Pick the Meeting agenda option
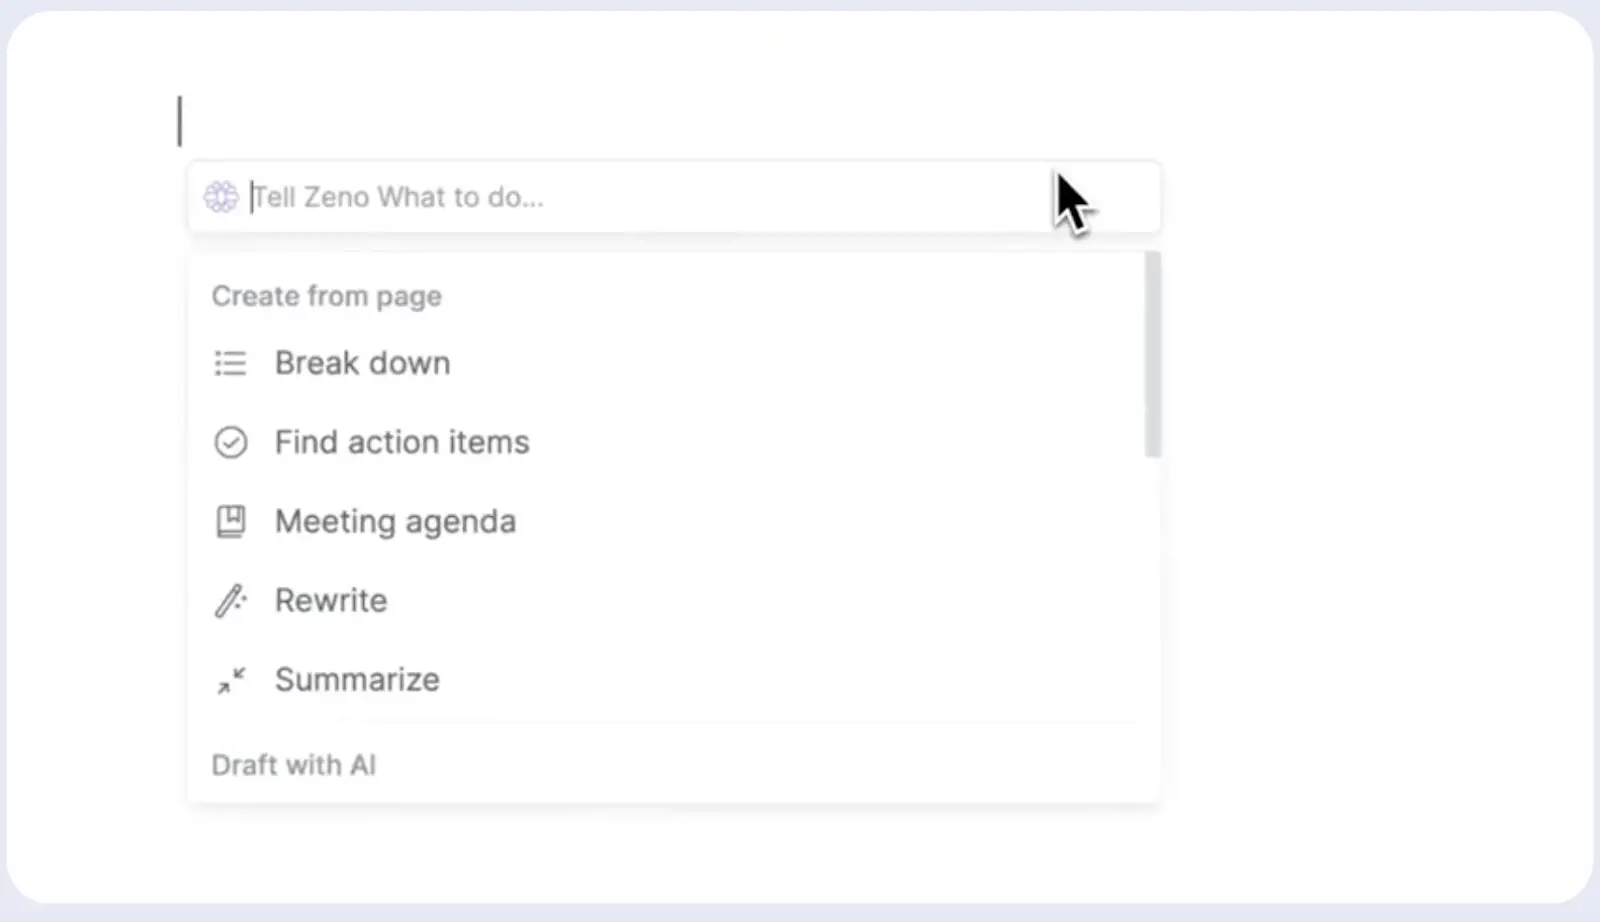 (x=666, y=521)
